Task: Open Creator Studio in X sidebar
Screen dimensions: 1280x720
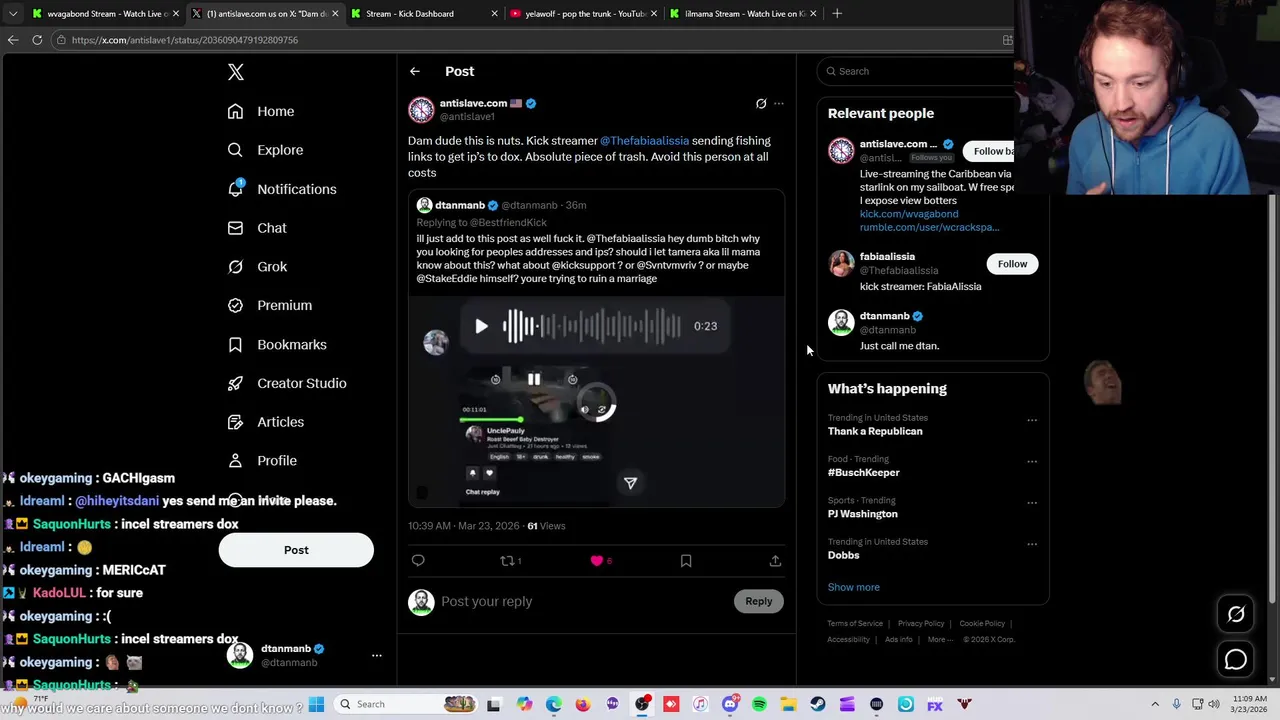Action: (x=287, y=383)
